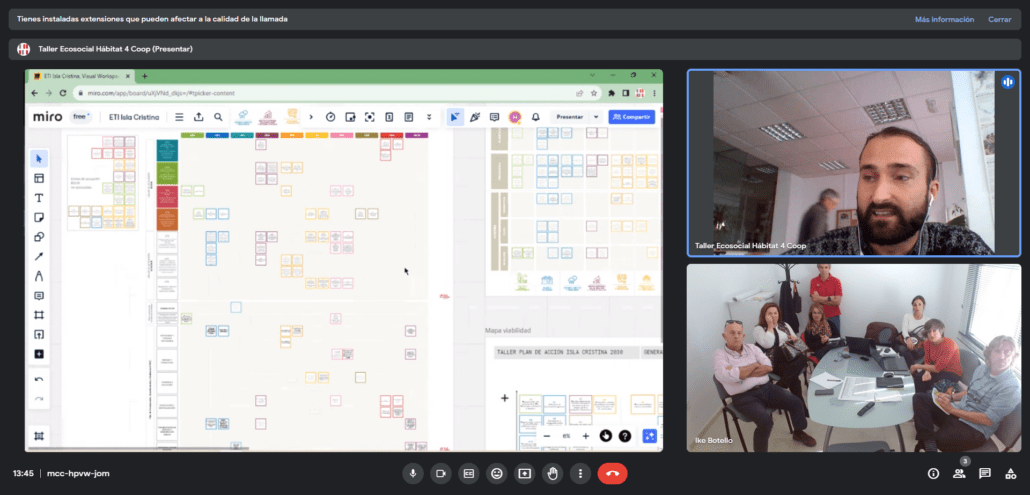Expand the dropdown next to Presentar

(x=597, y=117)
